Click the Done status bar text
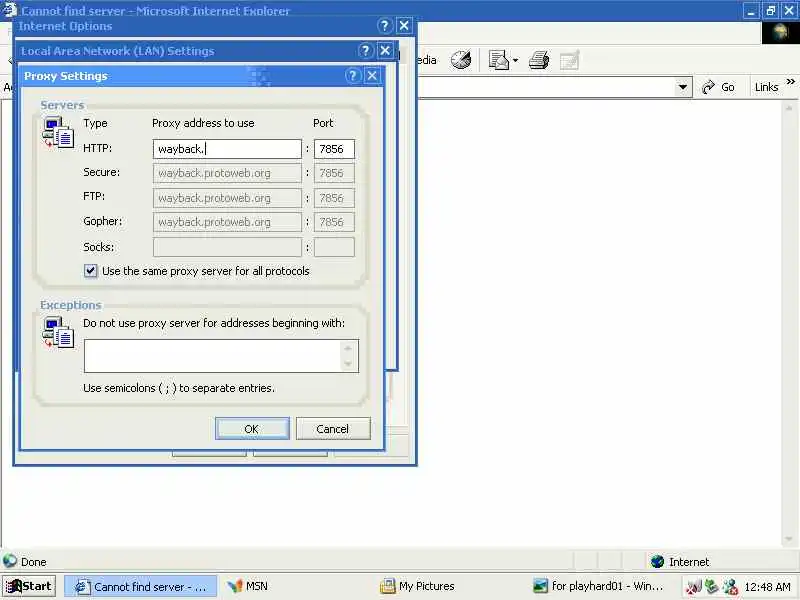The width and height of the screenshot is (800, 600). tap(34, 562)
